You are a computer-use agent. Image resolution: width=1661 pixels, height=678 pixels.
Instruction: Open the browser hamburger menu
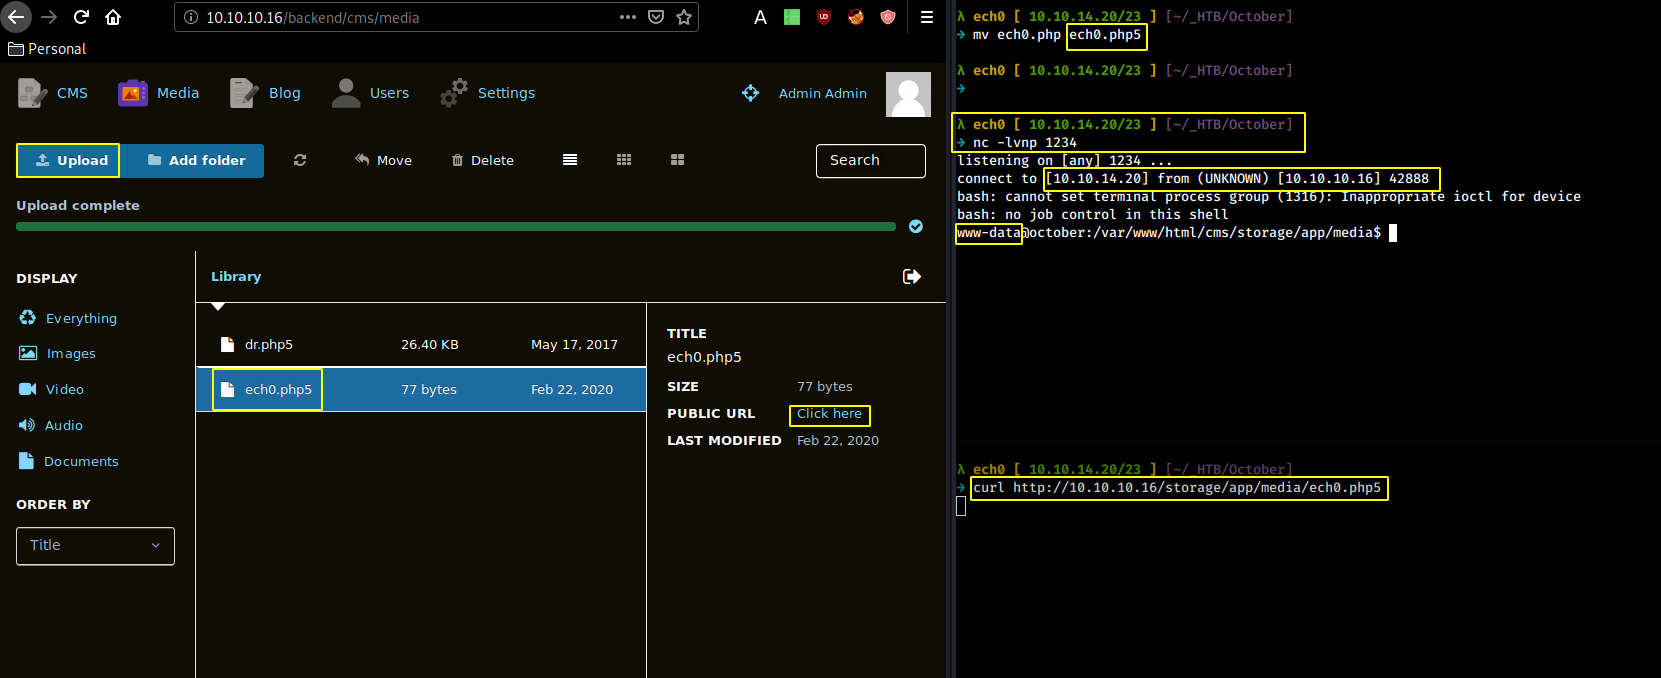(927, 17)
